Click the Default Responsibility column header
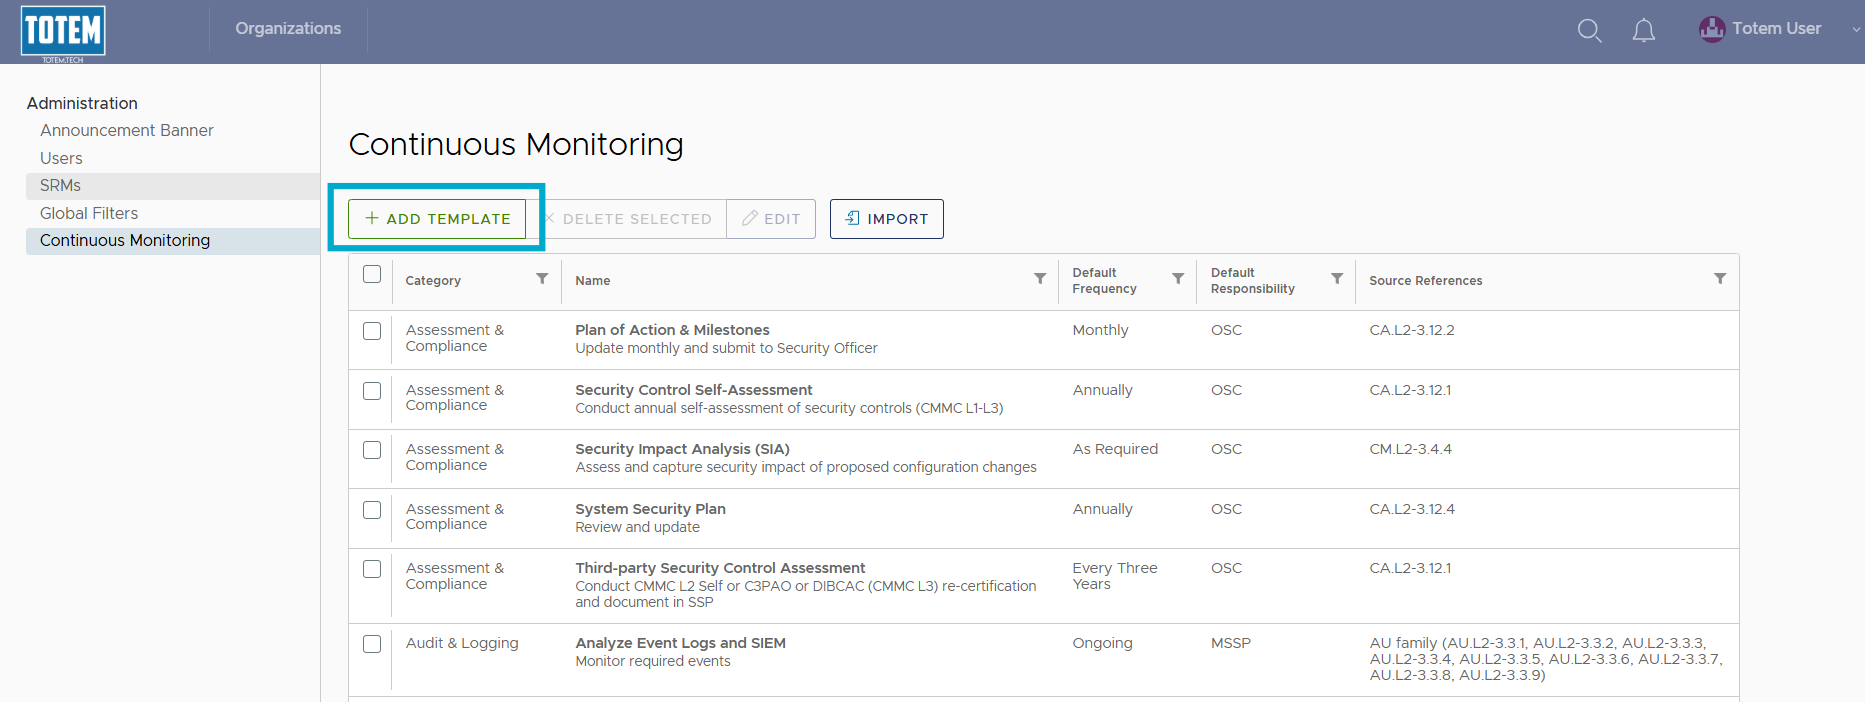 point(1252,281)
